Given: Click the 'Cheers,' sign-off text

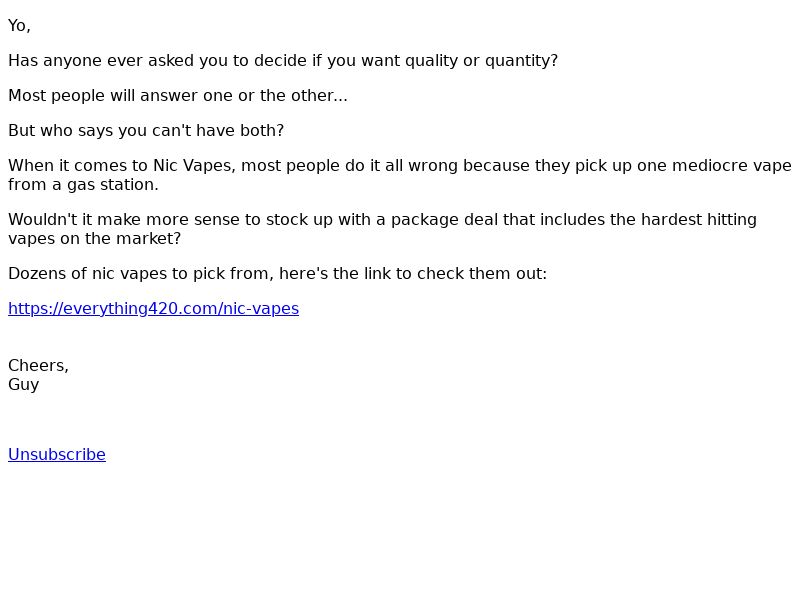Looking at the screenshot, I should (38, 366).
